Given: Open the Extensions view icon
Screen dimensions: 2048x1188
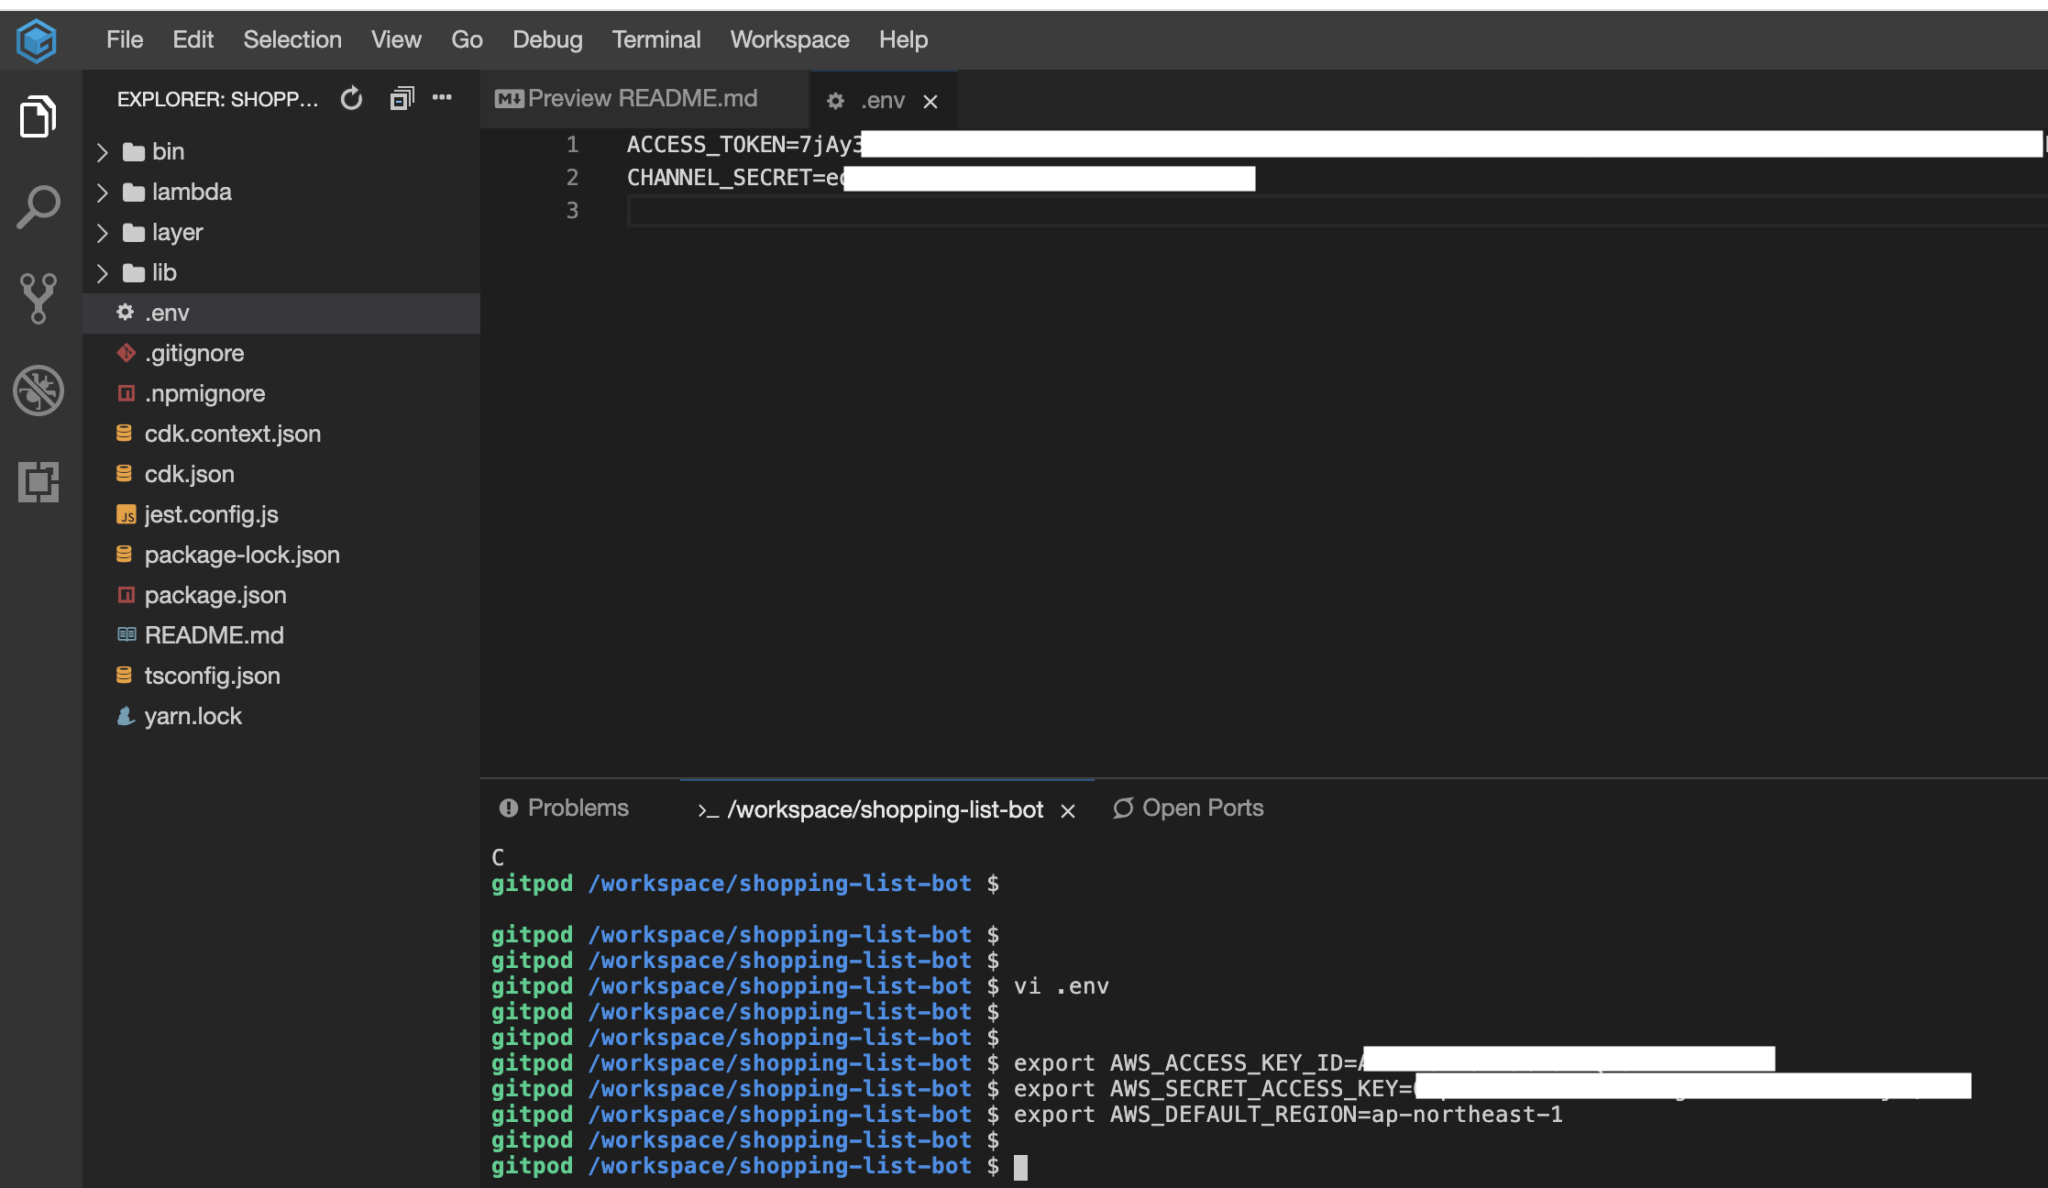Looking at the screenshot, I should pos(38,483).
